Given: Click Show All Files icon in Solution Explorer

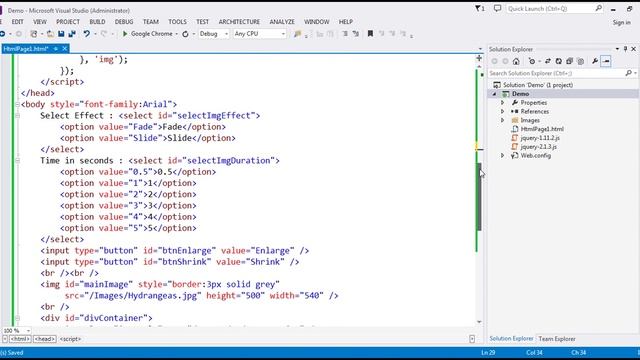Looking at the screenshot, I should 580,61.
